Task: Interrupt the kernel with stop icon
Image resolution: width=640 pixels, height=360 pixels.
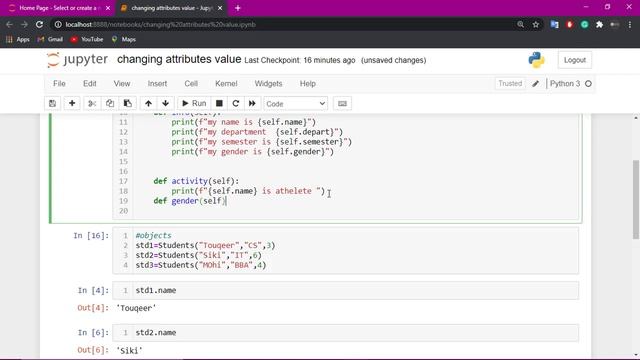Action: tap(219, 104)
